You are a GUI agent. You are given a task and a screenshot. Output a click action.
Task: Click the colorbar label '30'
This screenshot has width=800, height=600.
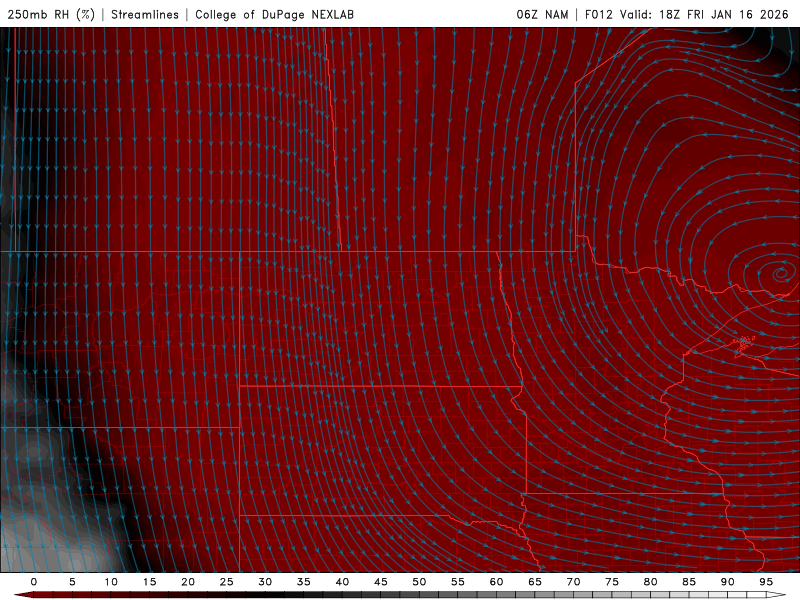tap(265, 582)
